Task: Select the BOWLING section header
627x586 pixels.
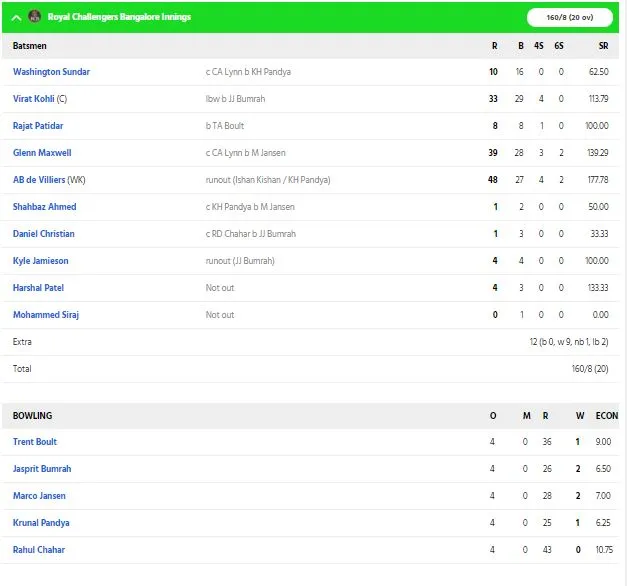Action: 32,416
